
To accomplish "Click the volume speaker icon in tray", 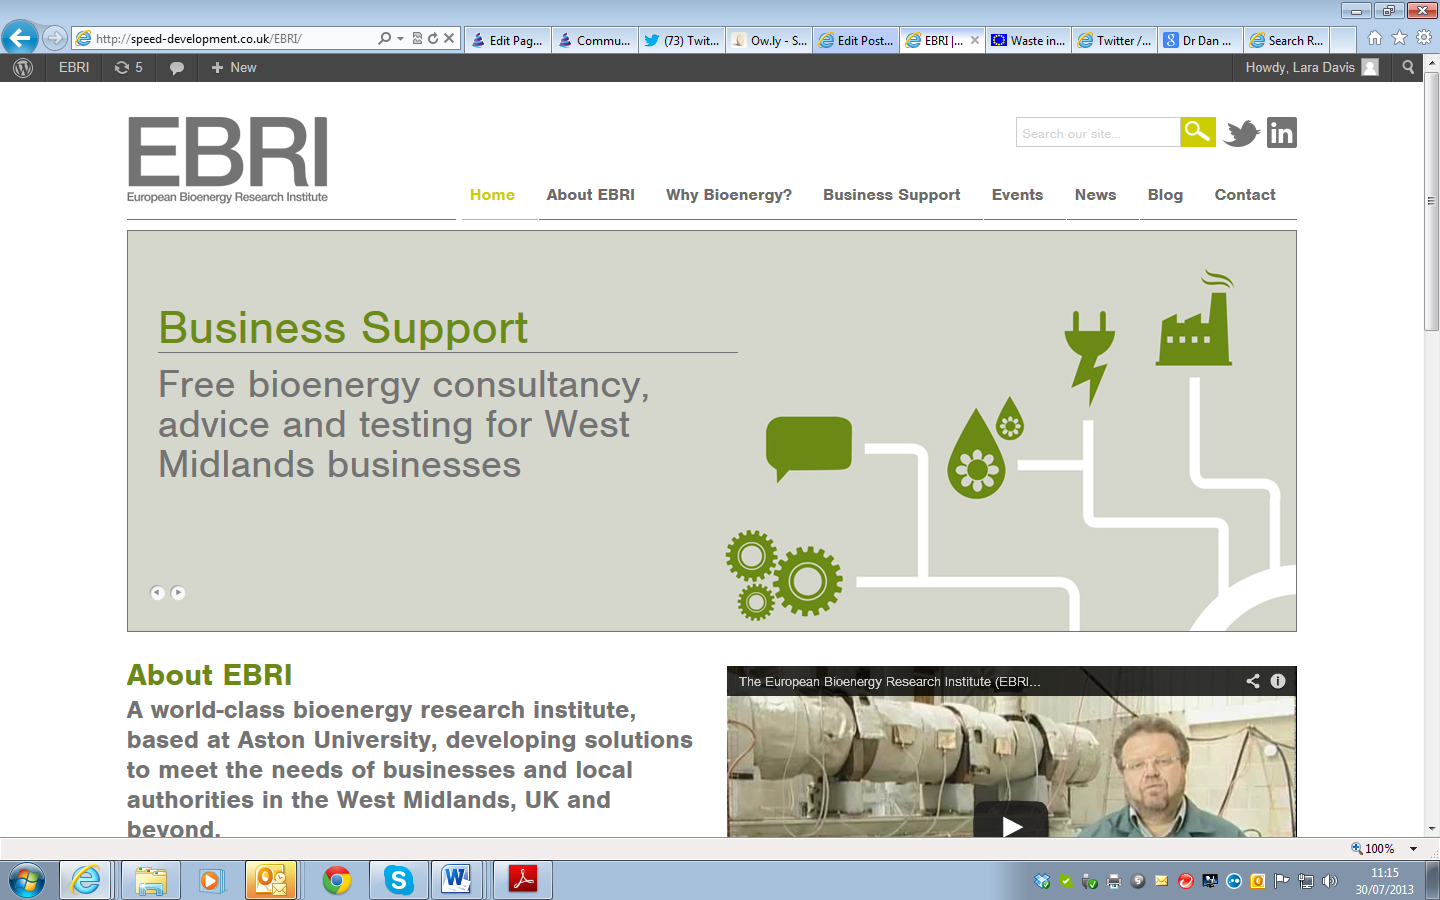I will [1329, 881].
